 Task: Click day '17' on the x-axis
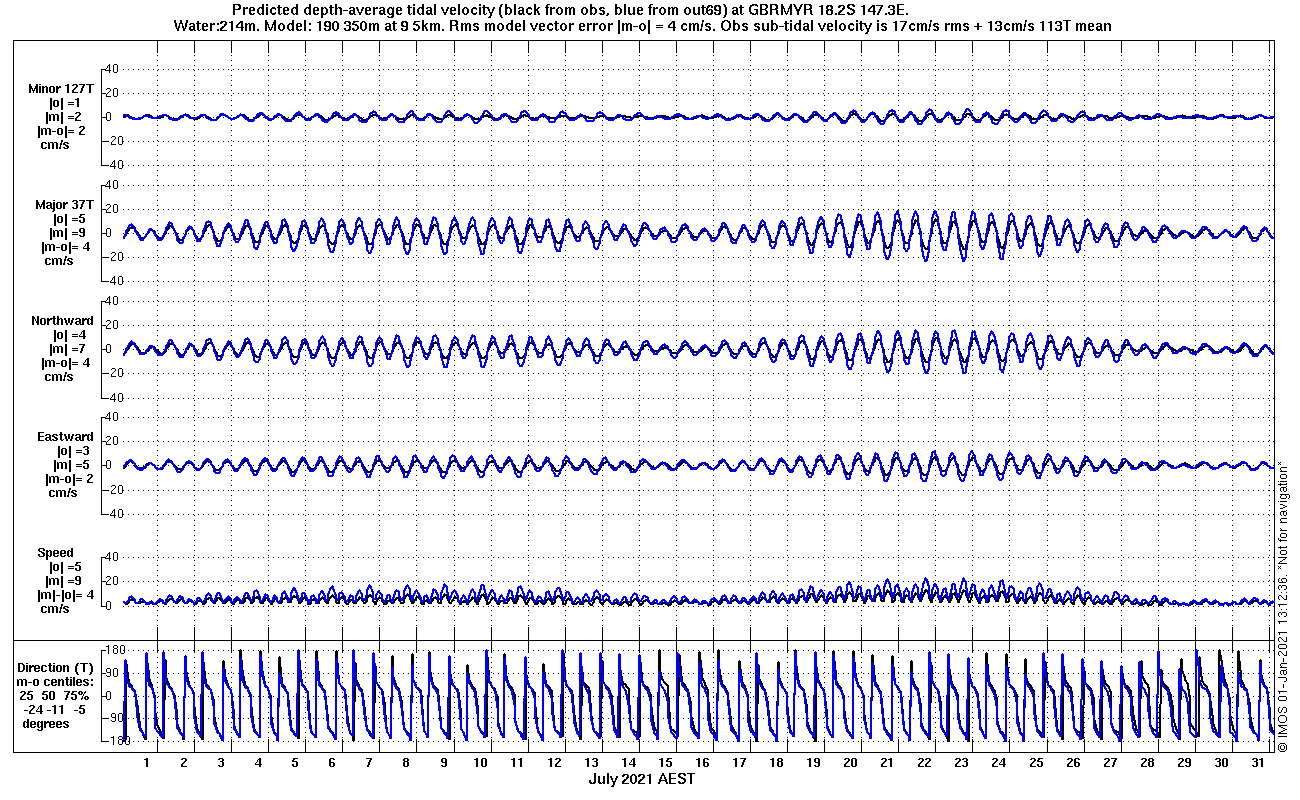click(x=739, y=763)
